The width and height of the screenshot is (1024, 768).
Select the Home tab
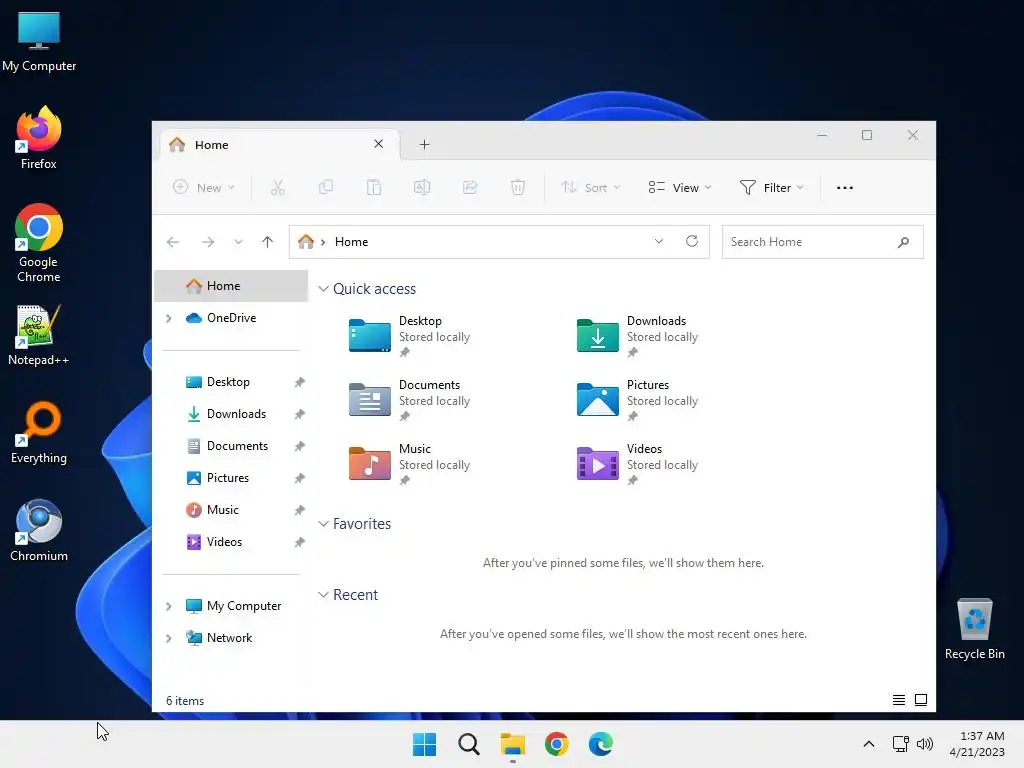[278, 144]
